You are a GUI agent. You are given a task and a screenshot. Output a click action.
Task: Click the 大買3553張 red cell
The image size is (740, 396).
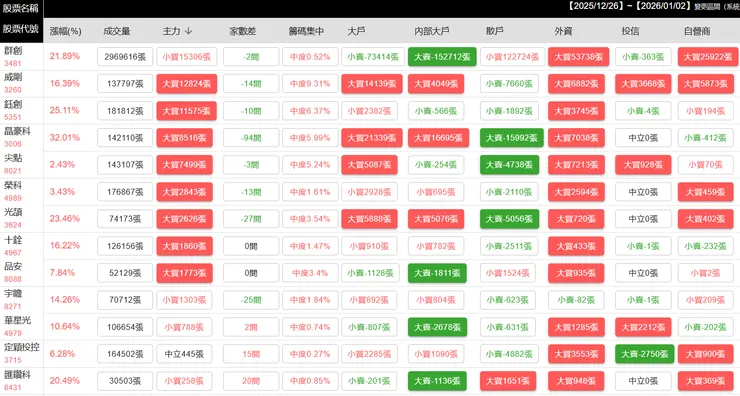click(x=576, y=354)
